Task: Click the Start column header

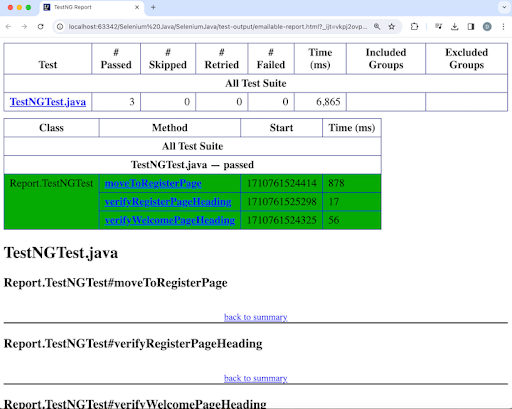Action: click(x=281, y=128)
